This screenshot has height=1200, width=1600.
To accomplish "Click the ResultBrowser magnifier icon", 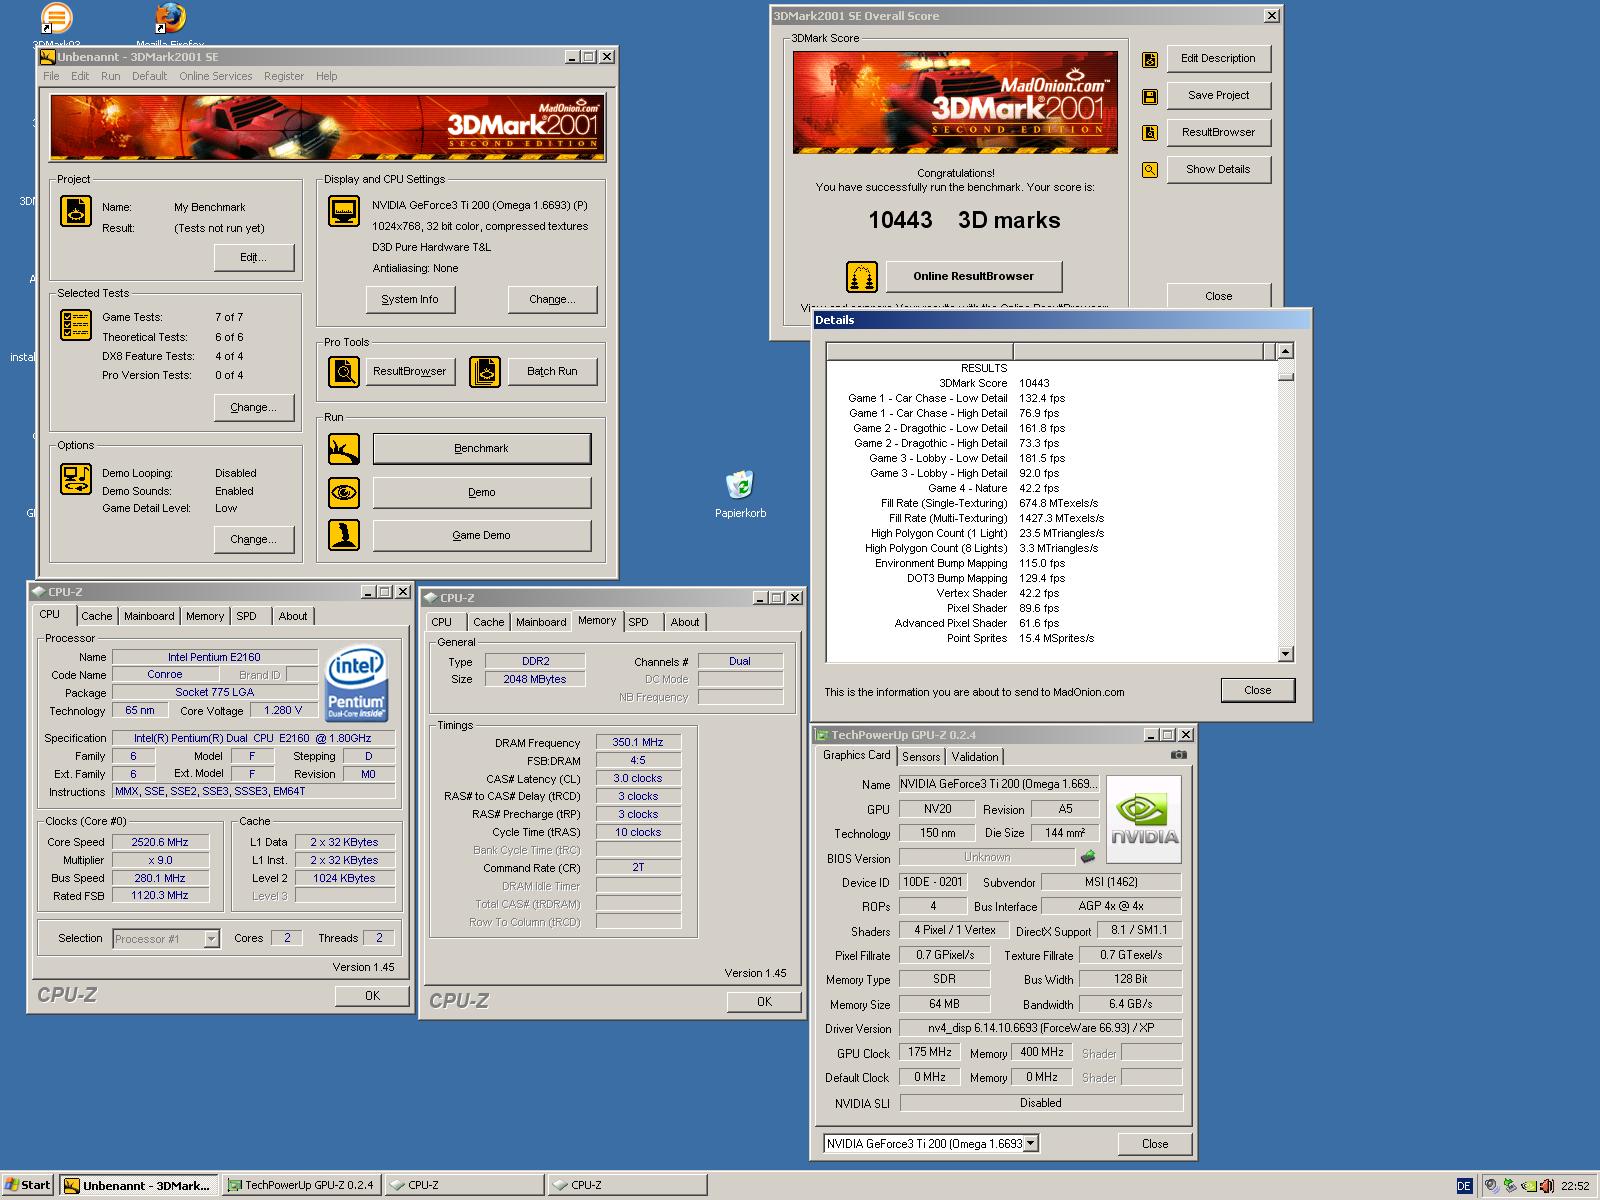I will pos(344,372).
